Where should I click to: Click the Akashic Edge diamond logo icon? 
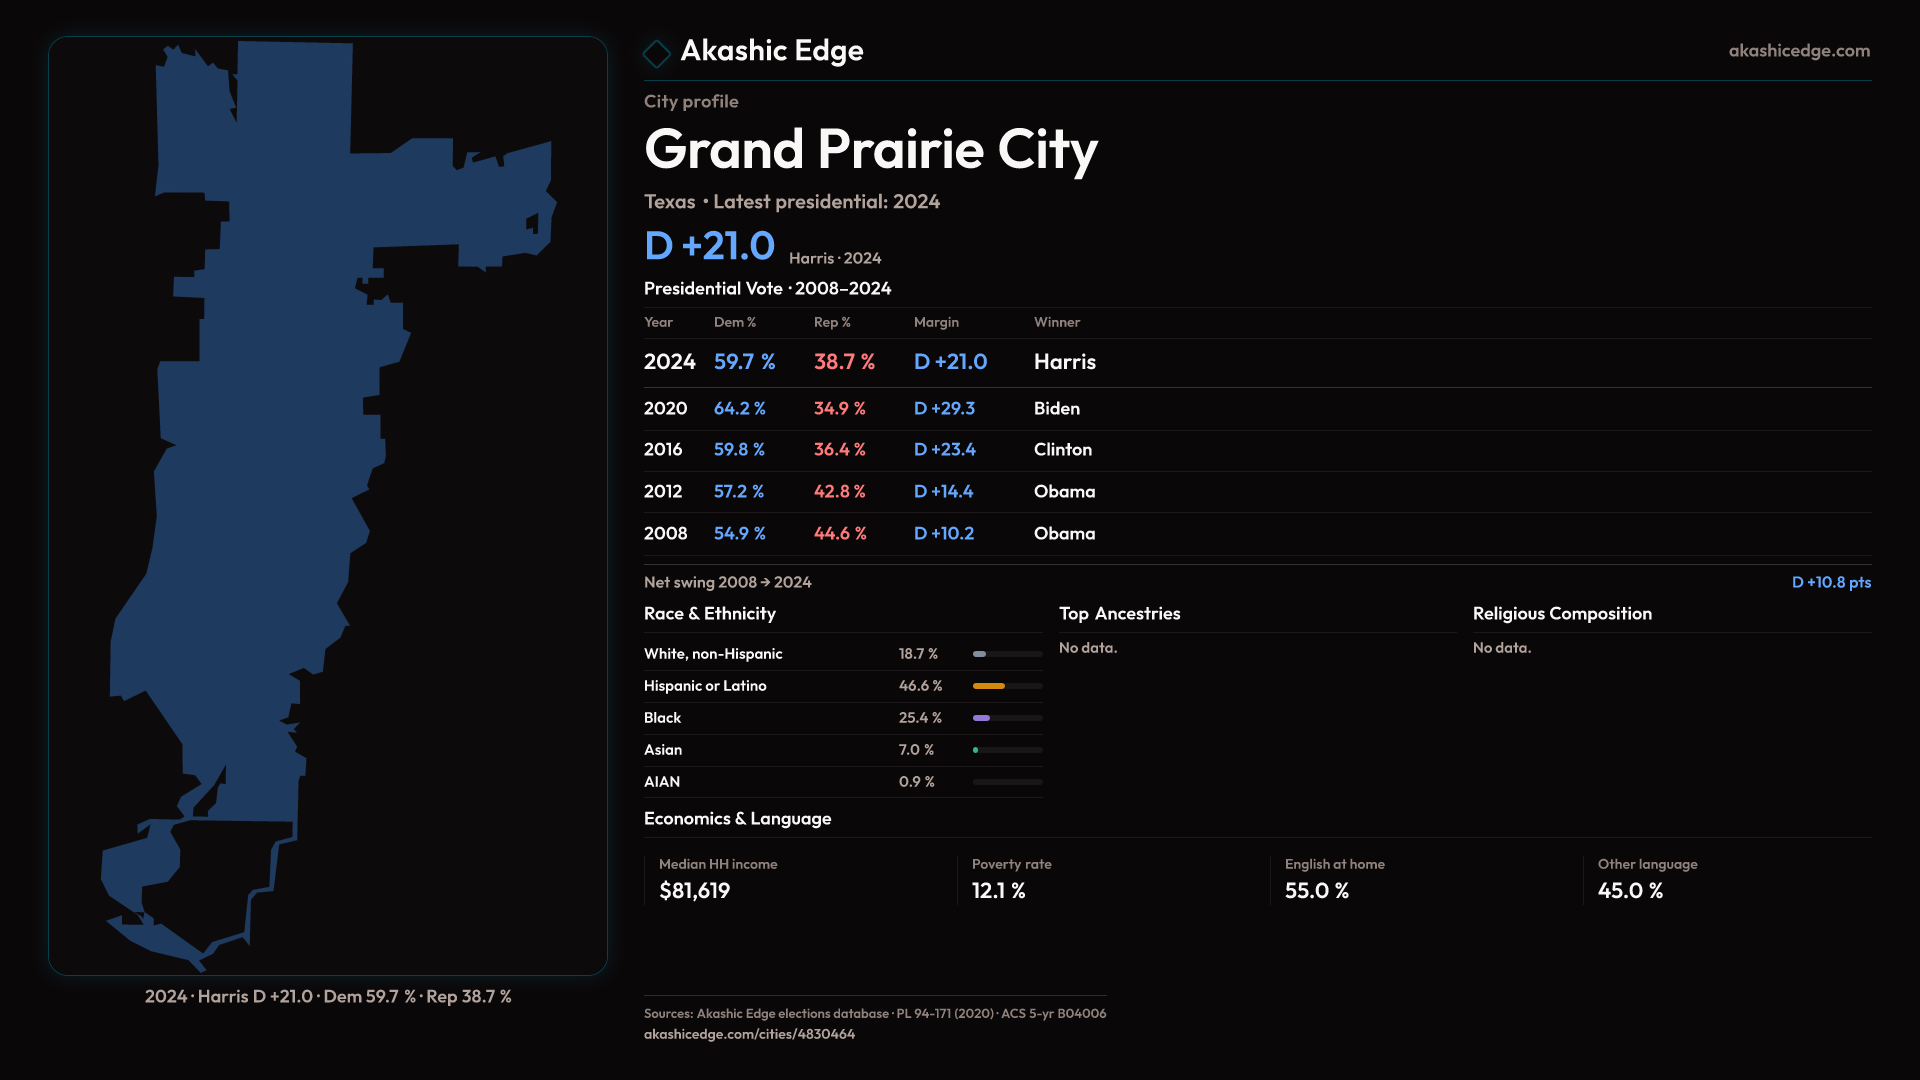click(x=657, y=53)
